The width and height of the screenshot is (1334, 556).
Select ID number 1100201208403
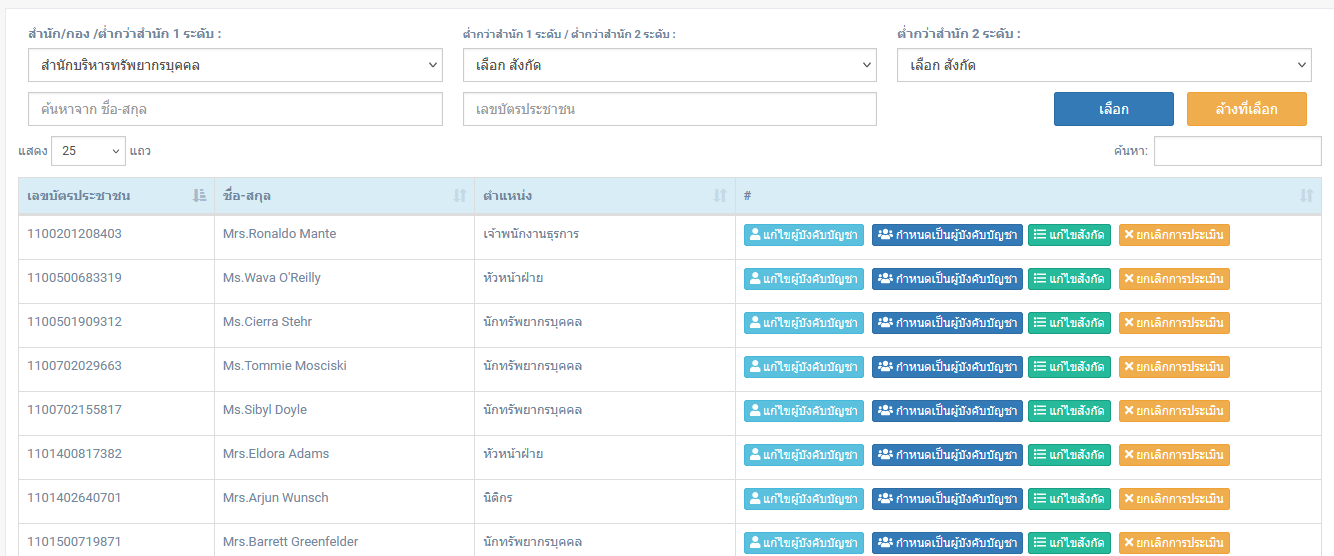[75, 234]
